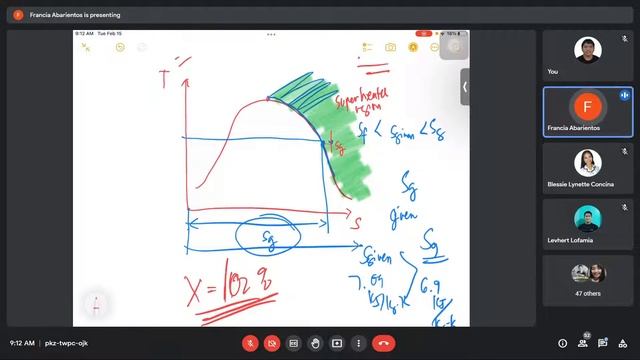The width and height of the screenshot is (640, 360).
Task: Click the markup pen icon in shared Notes
Action: click(x=413, y=47)
